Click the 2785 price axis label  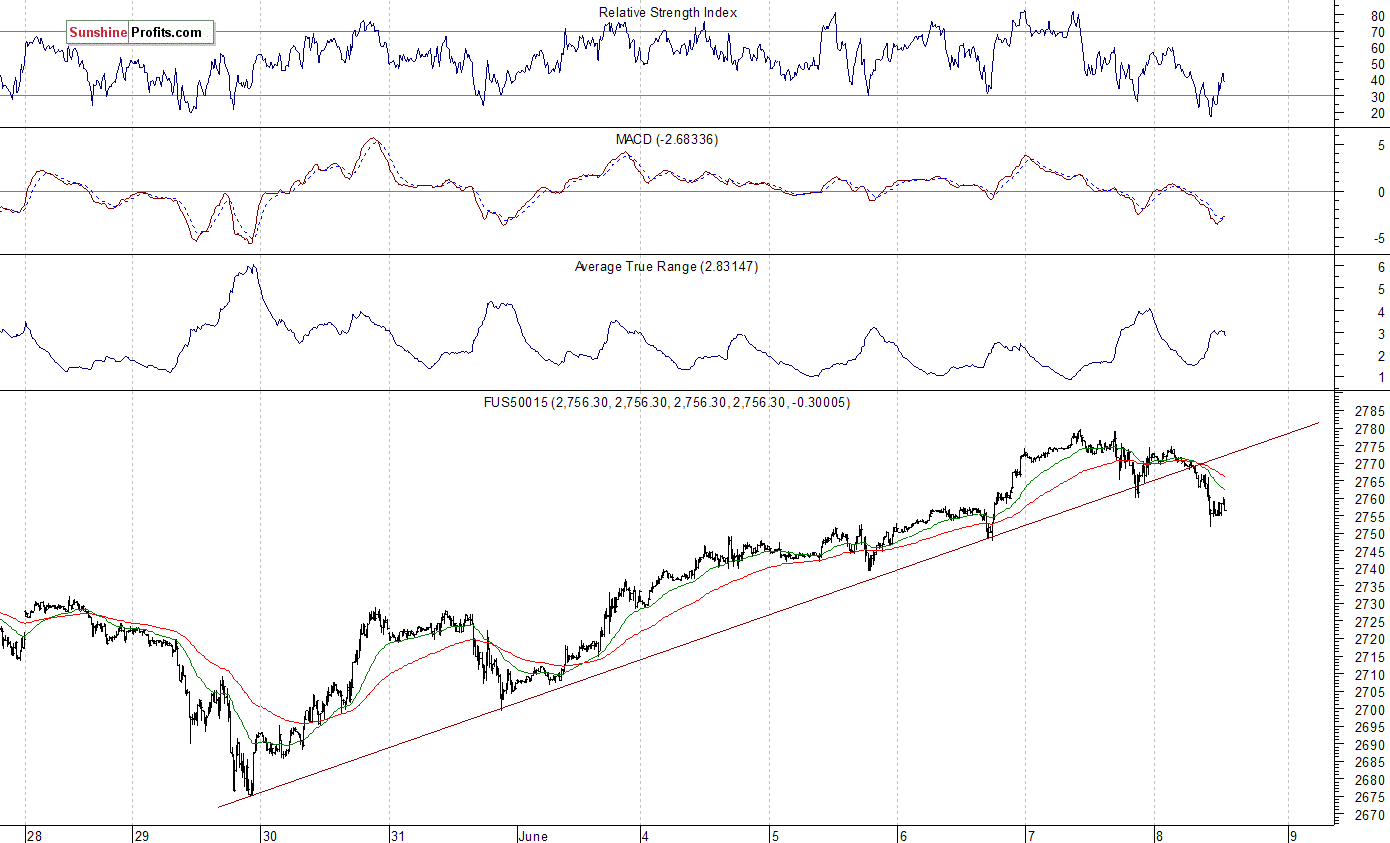pyautogui.click(x=1370, y=412)
